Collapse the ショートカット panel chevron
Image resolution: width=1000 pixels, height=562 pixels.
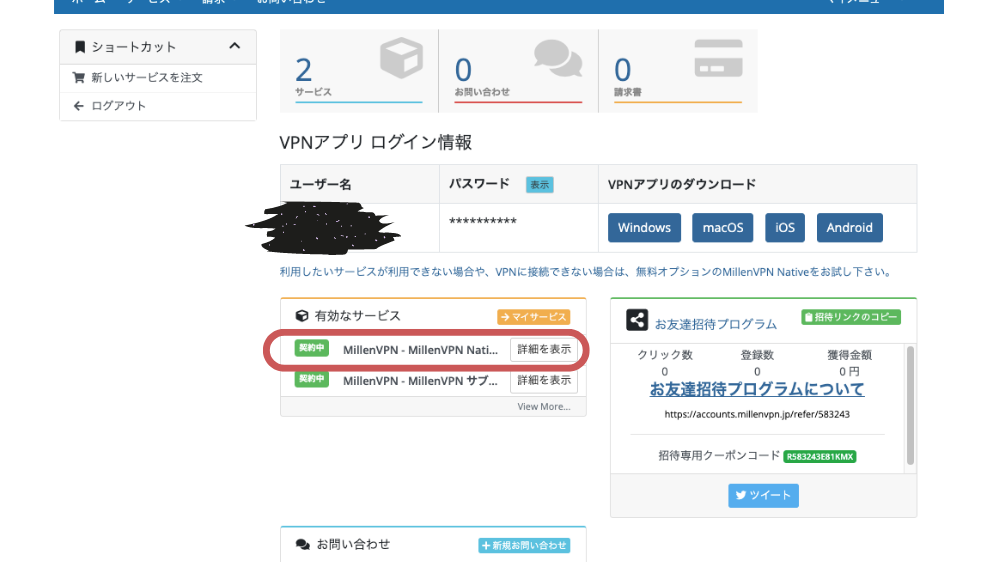pyautogui.click(x=235, y=46)
